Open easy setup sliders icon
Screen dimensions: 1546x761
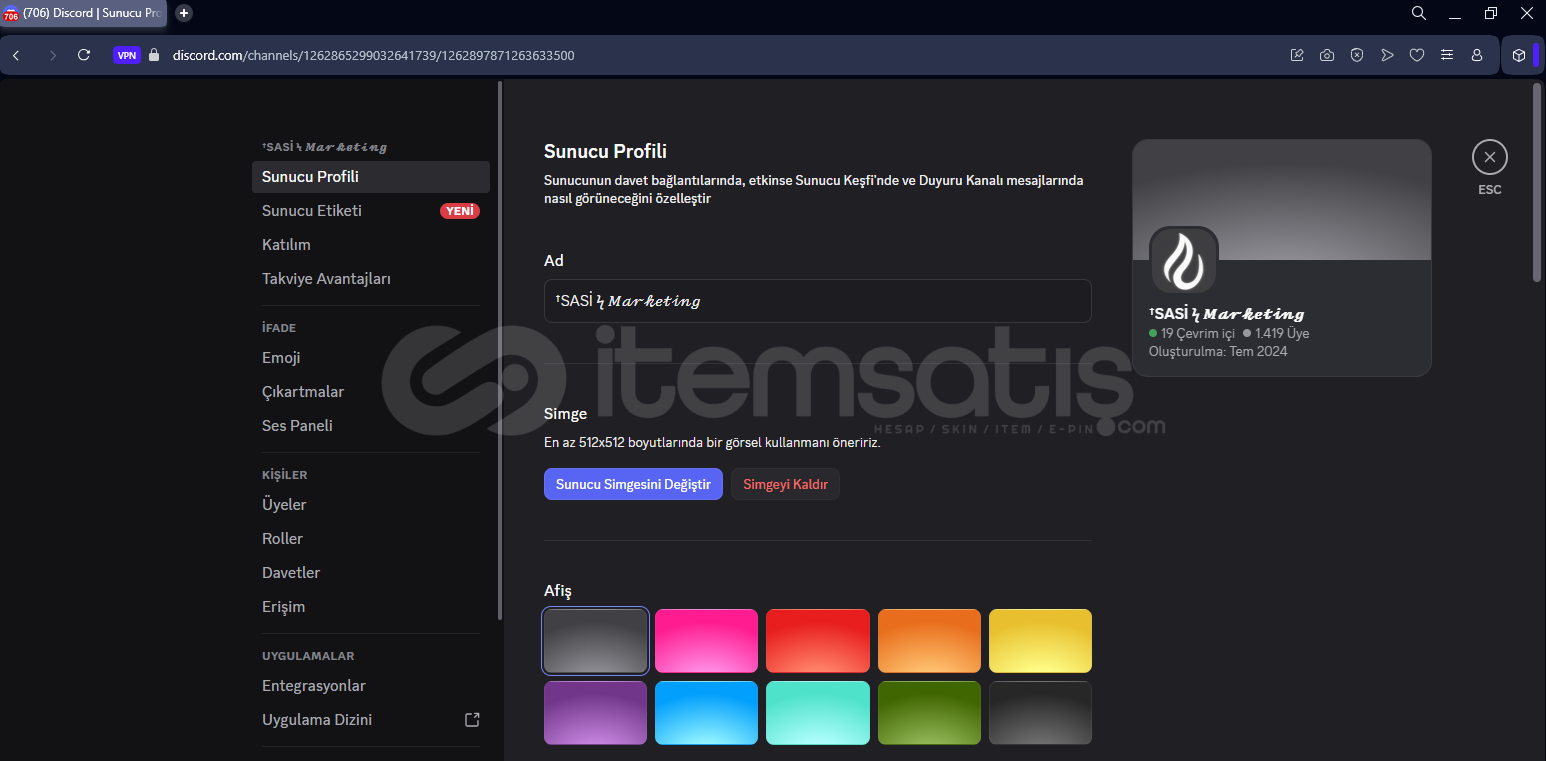(1447, 55)
